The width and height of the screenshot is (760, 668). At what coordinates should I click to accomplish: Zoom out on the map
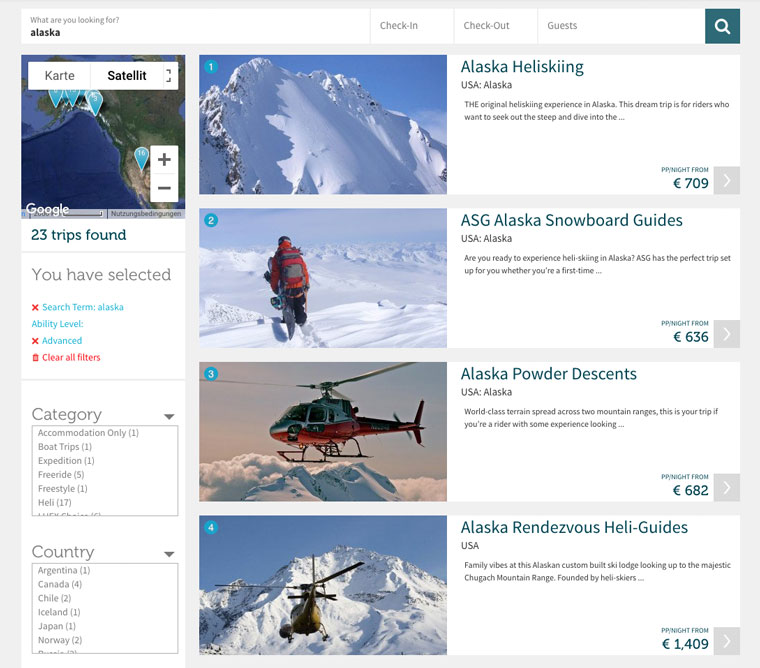pyautogui.click(x=164, y=188)
